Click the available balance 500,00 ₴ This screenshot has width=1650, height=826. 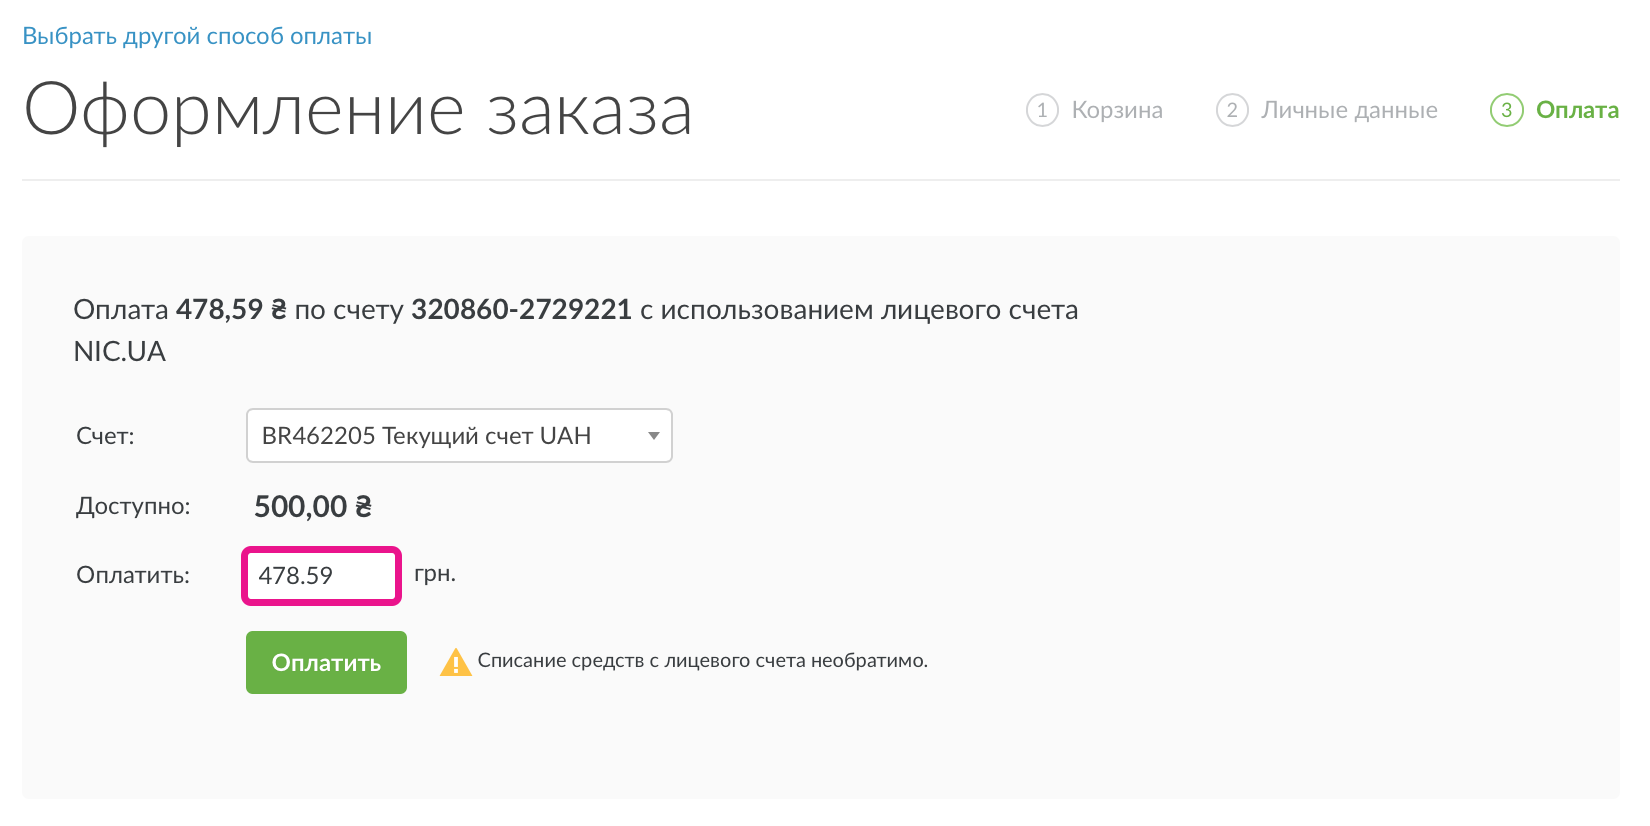pyautogui.click(x=313, y=507)
